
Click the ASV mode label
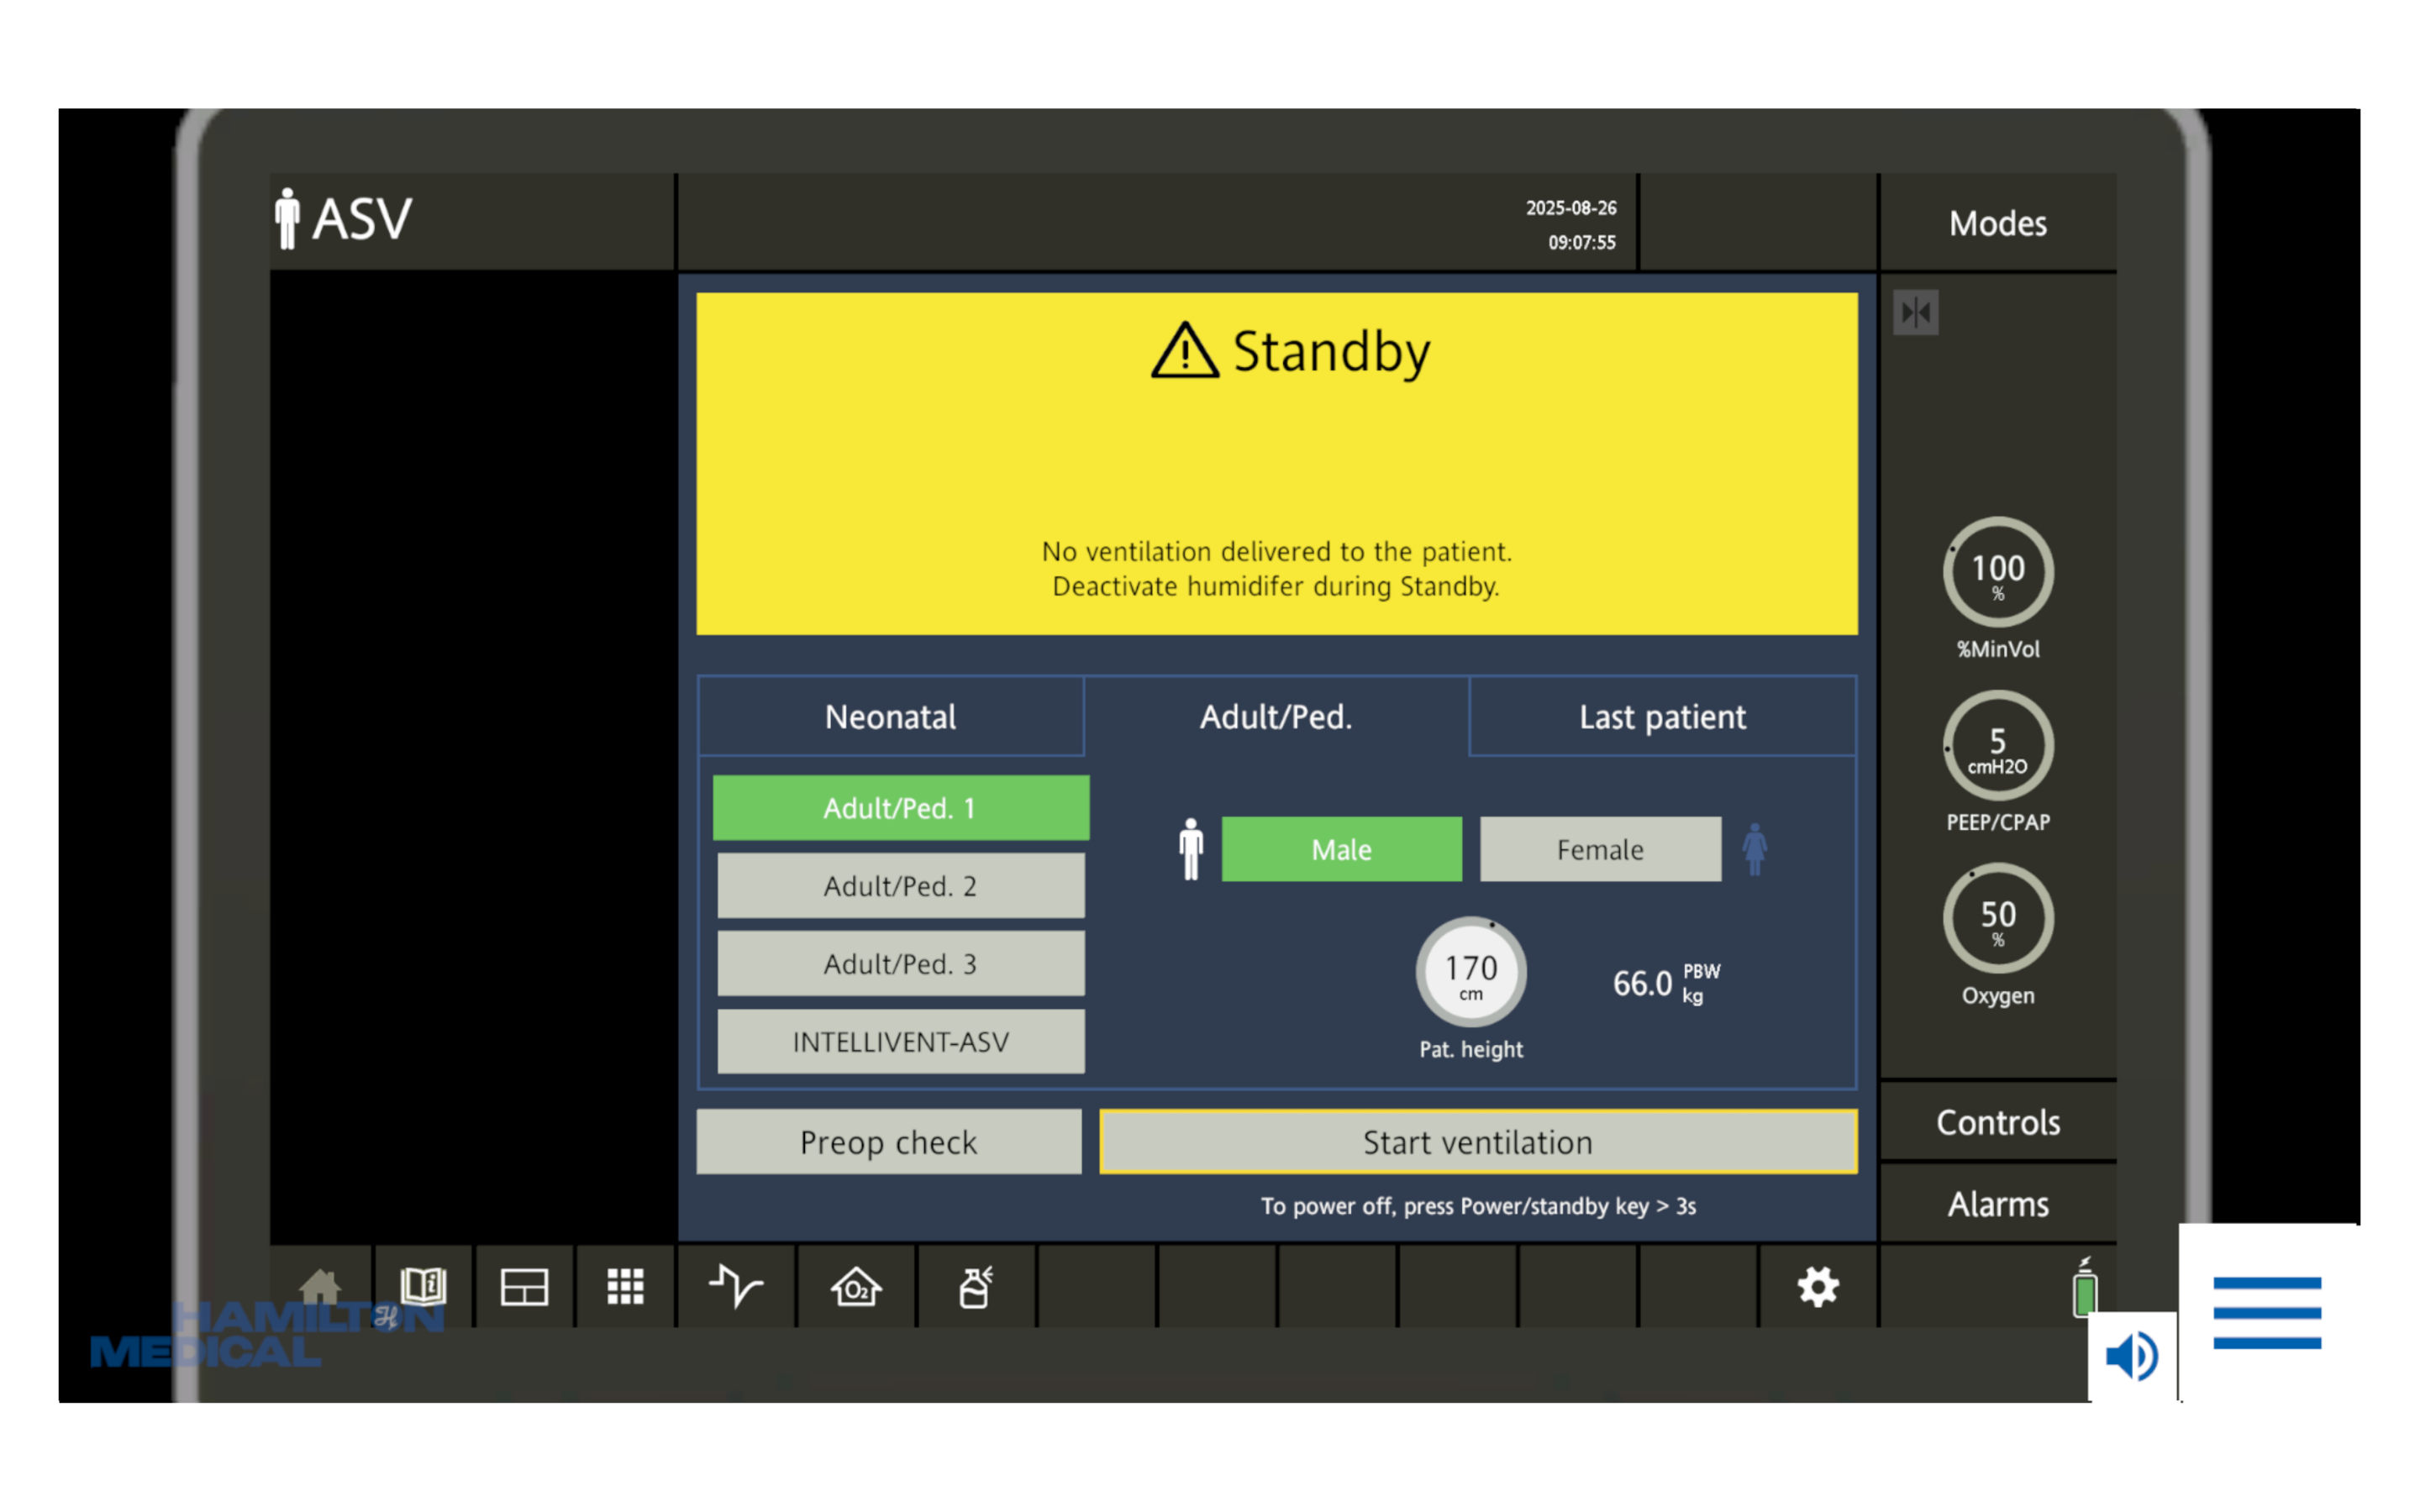361,218
